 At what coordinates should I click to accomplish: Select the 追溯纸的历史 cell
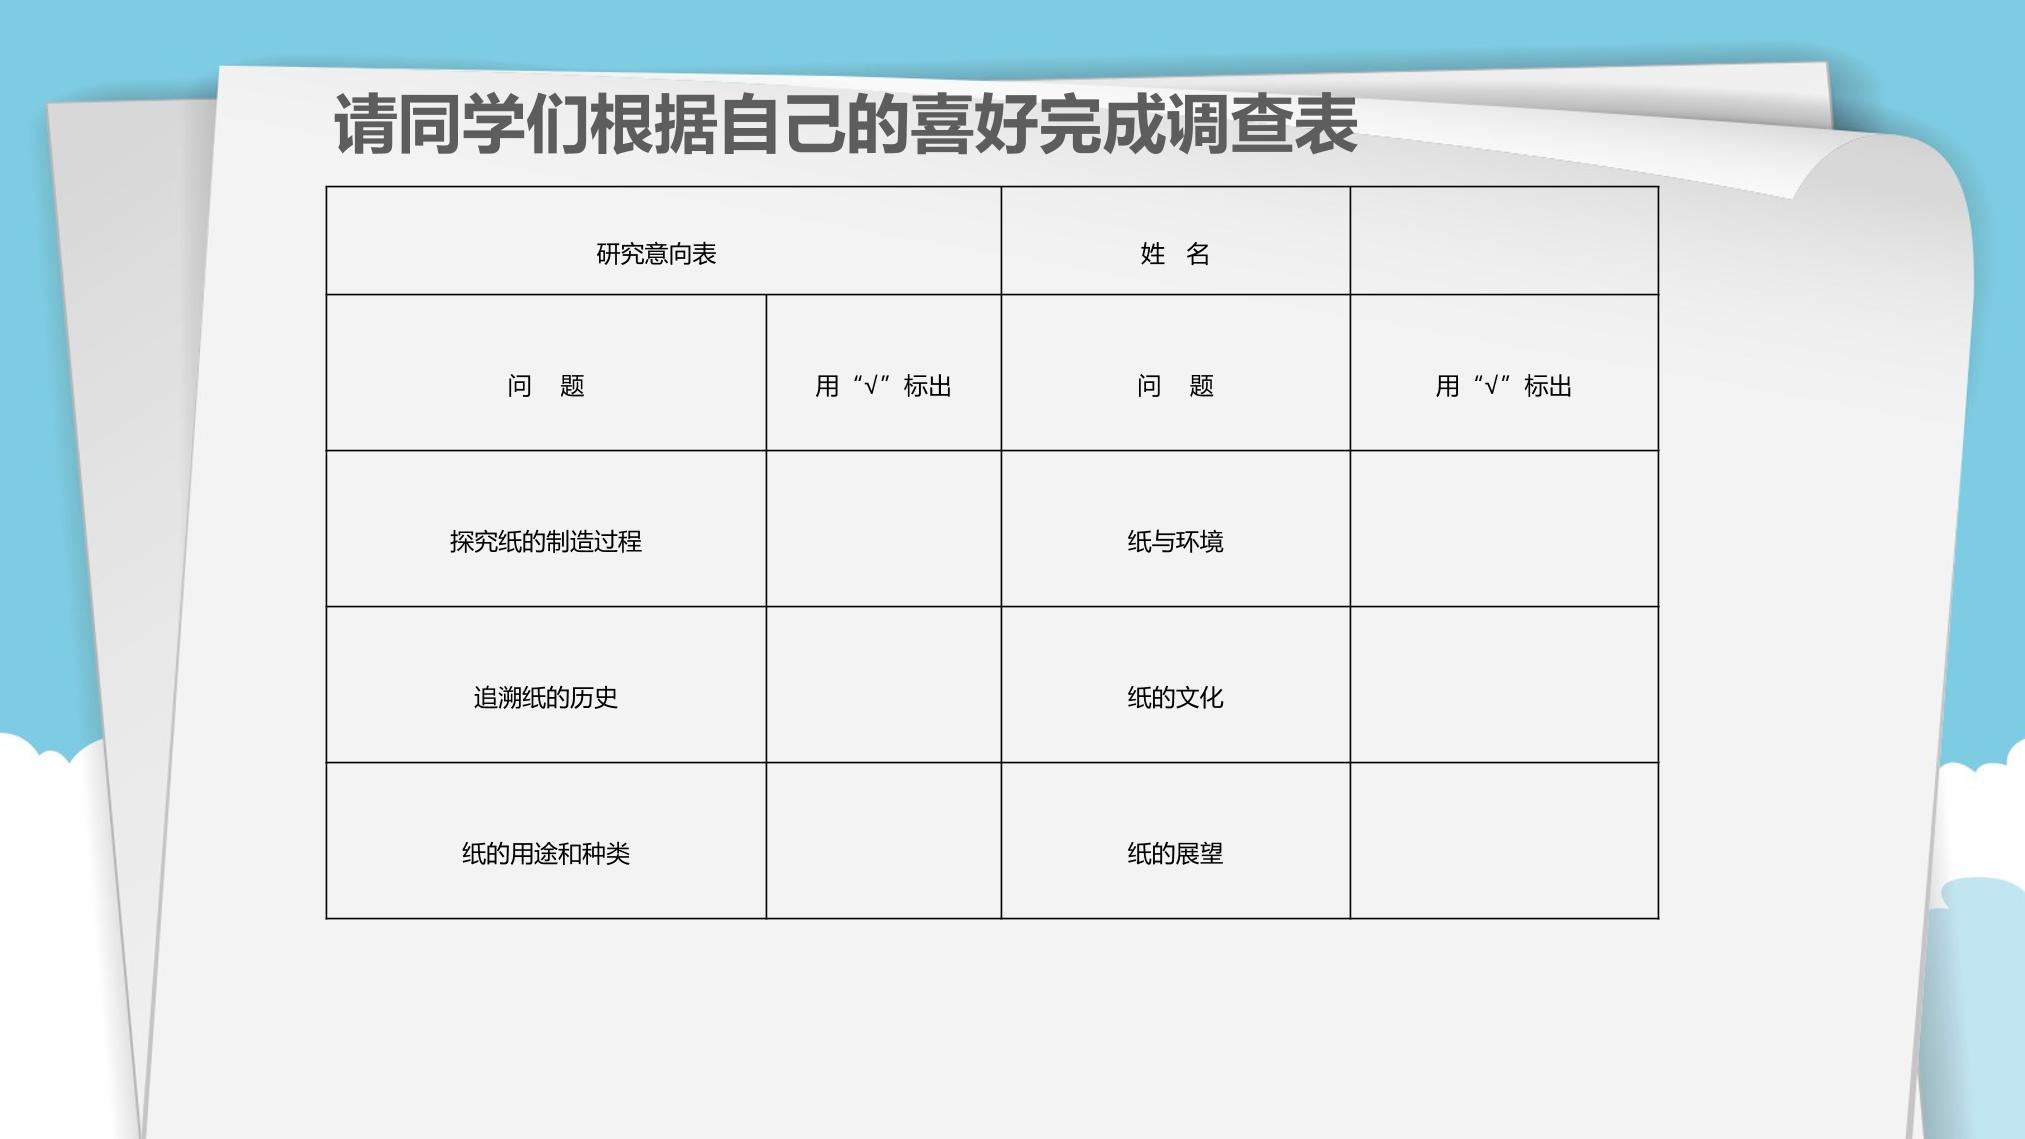pyautogui.click(x=546, y=685)
